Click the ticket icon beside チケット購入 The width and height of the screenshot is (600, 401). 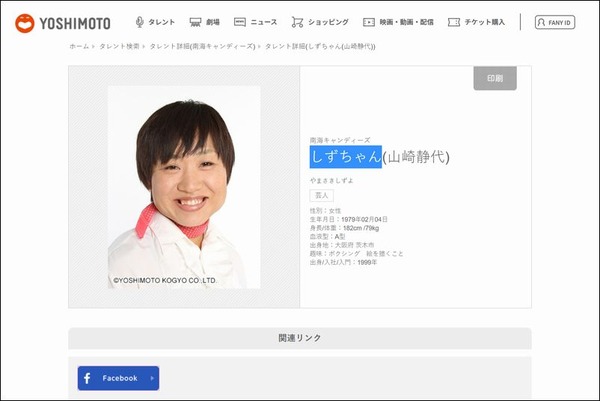[454, 22]
